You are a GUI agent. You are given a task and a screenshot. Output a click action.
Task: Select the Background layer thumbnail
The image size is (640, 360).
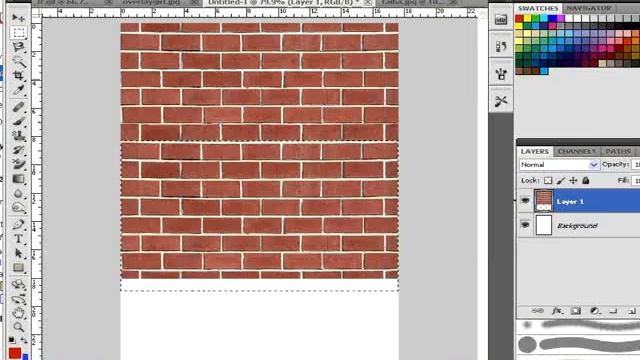[544, 225]
